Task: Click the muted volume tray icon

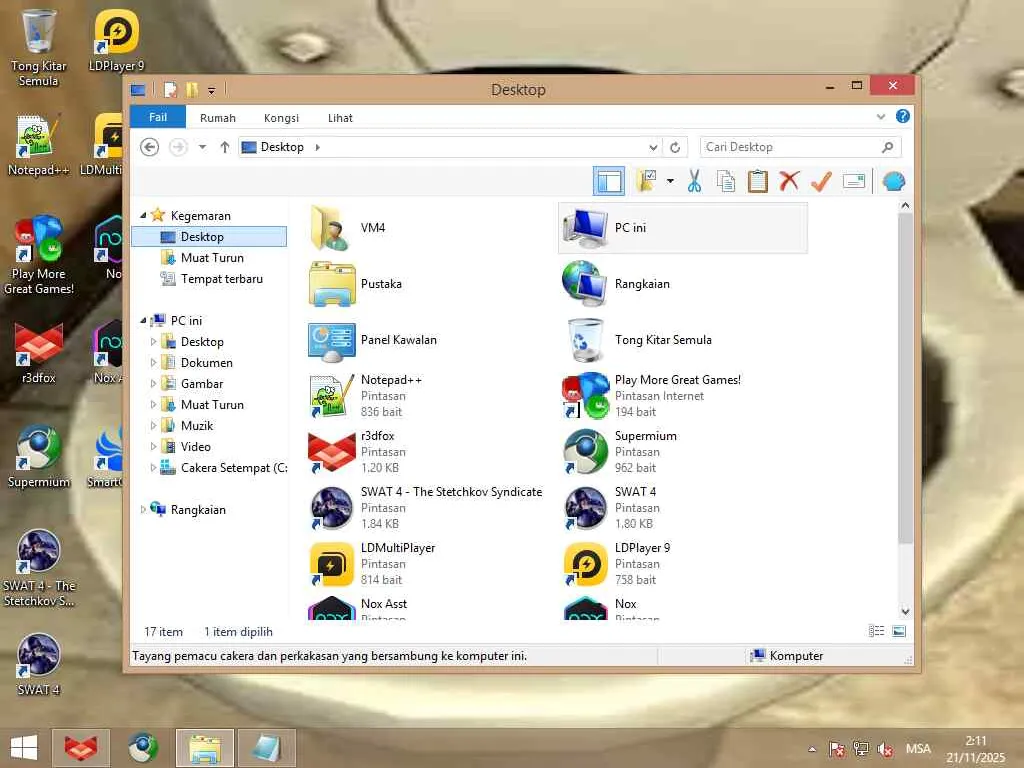Action: (x=886, y=749)
